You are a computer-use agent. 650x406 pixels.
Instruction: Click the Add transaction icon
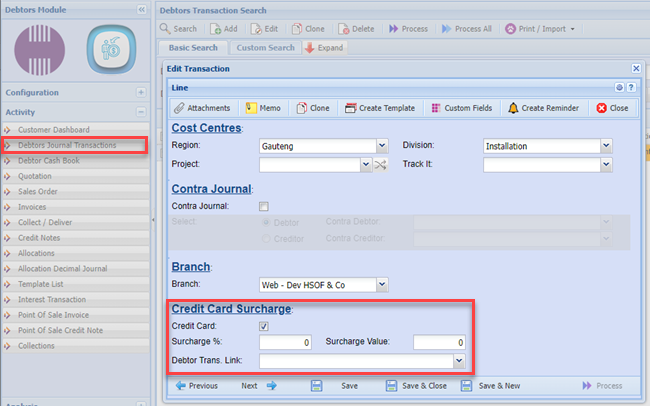(x=215, y=29)
